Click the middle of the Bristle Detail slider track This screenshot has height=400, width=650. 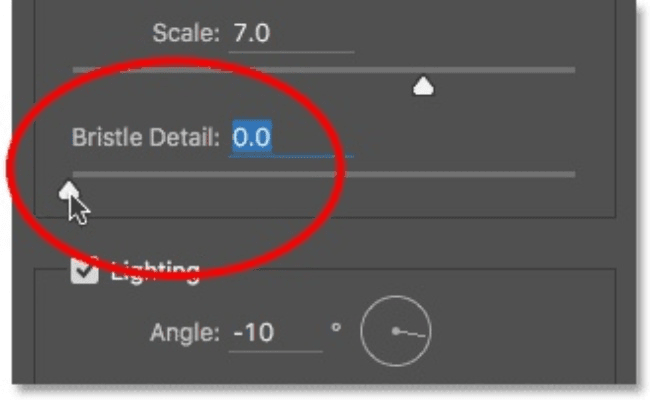point(323,174)
